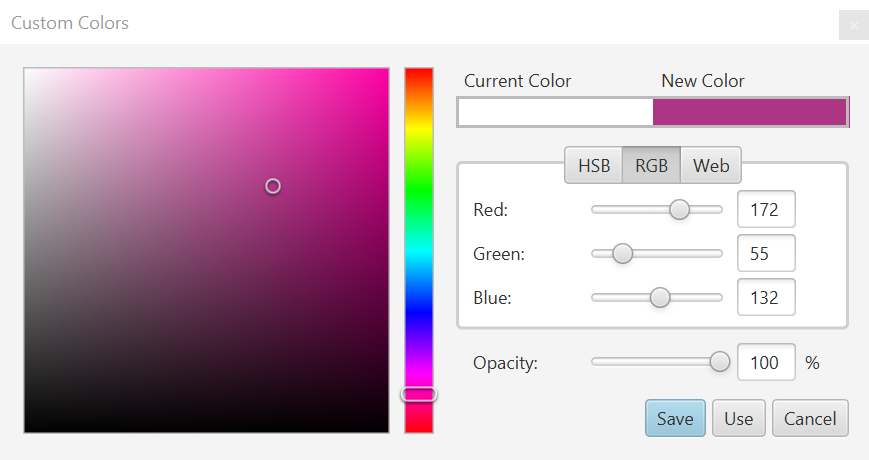Click the Opacity slider thumb

719,362
